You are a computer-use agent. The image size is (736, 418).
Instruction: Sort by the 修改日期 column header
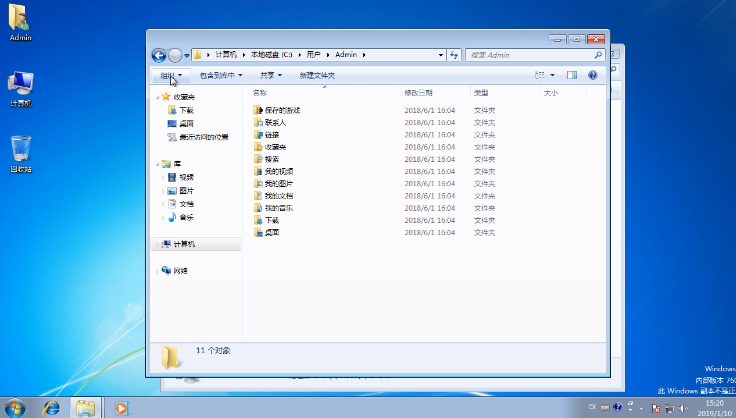coord(418,92)
